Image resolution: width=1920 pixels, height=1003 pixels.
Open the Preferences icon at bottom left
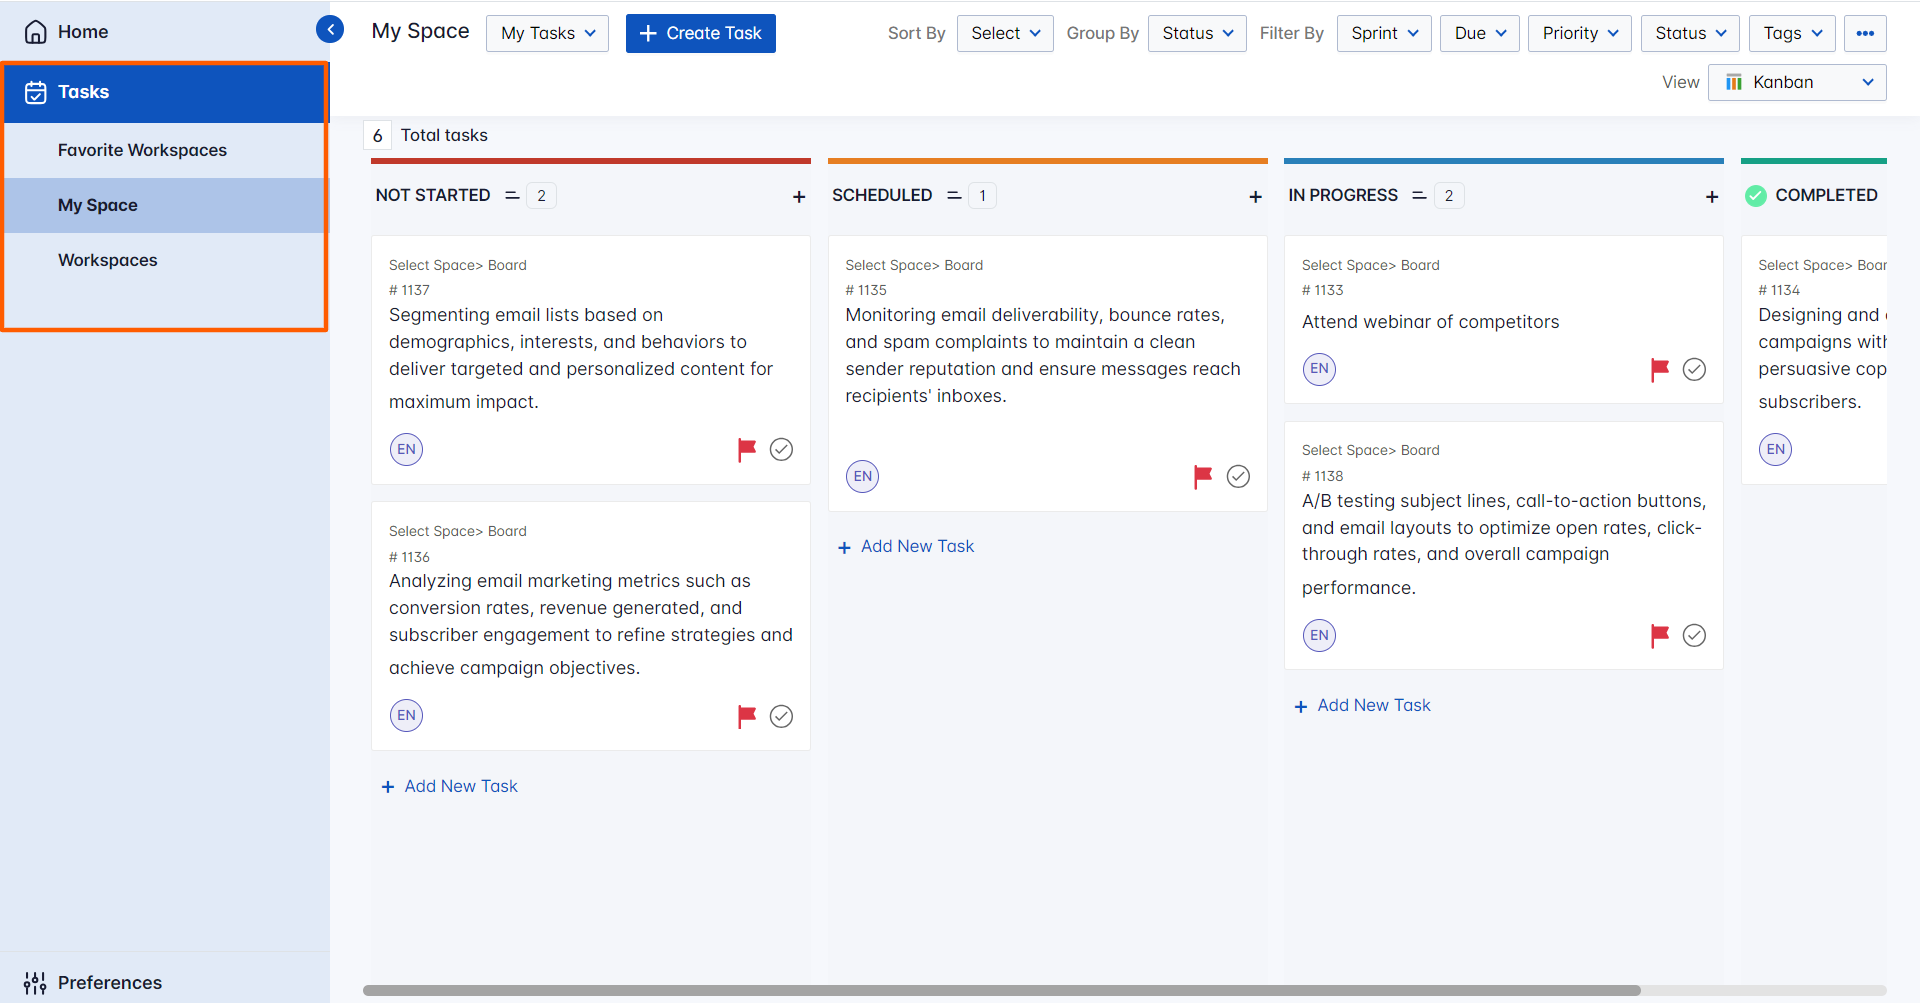pyautogui.click(x=35, y=982)
